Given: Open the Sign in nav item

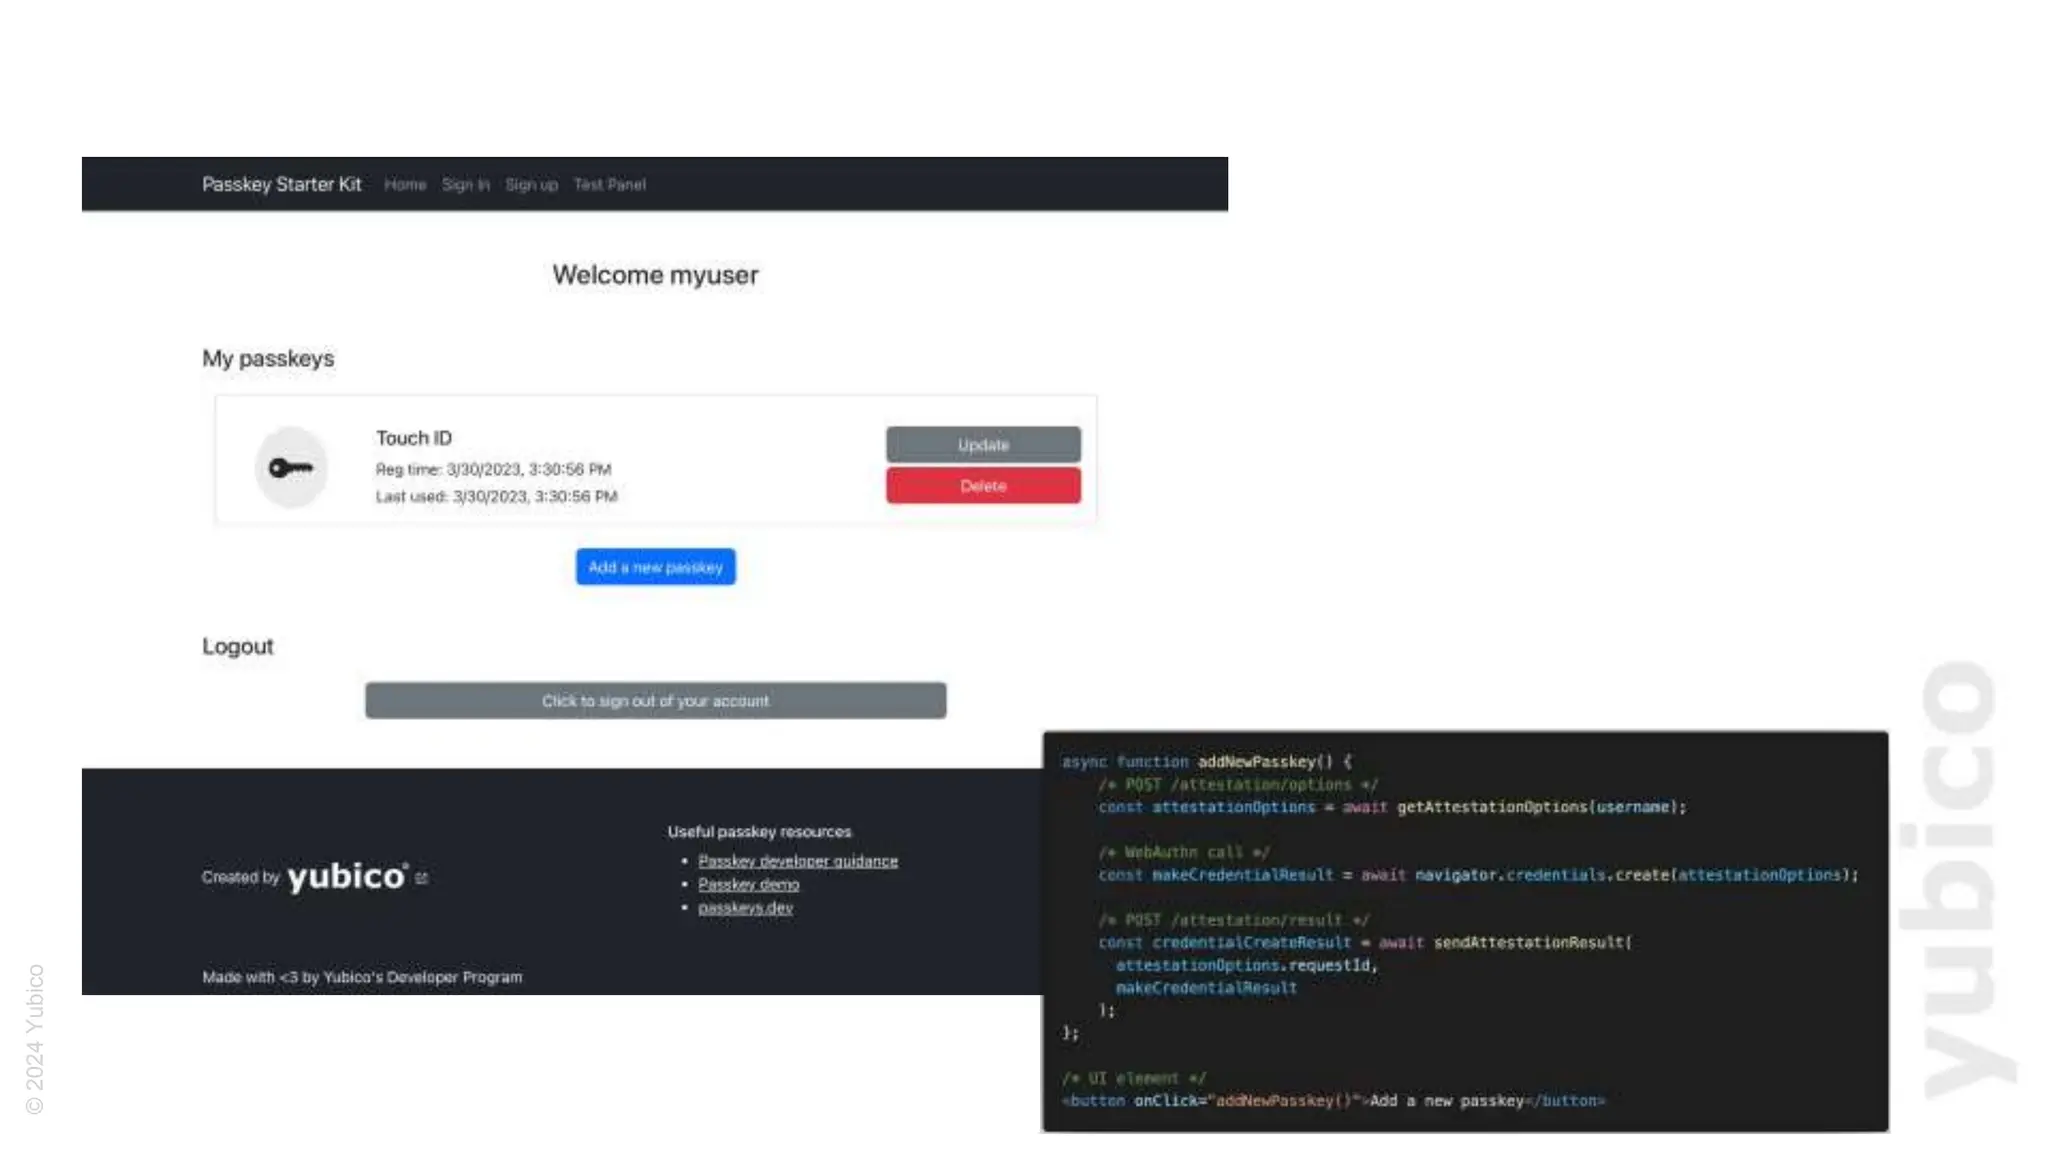Looking at the screenshot, I should click(x=466, y=185).
